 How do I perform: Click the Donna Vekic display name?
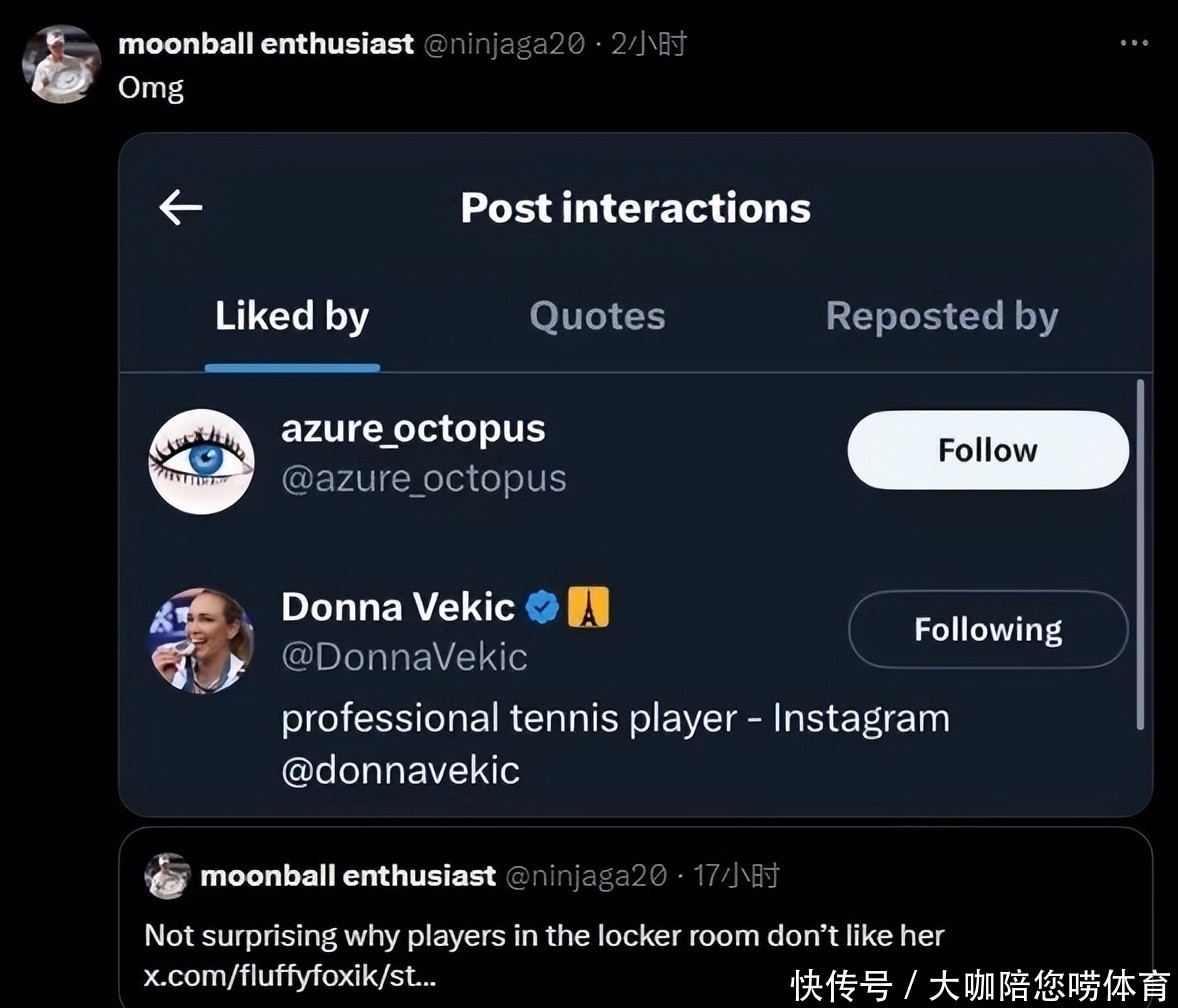point(398,607)
